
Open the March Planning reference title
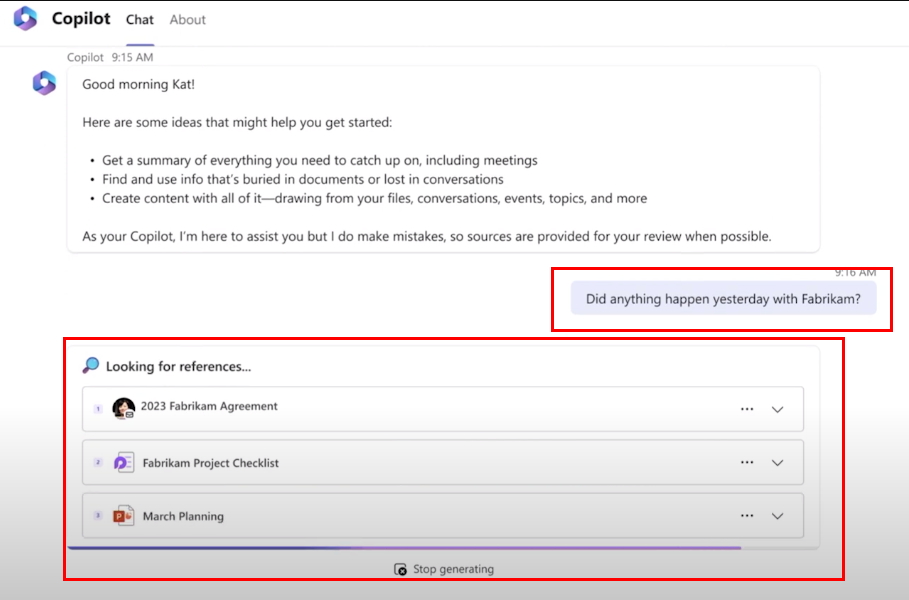coord(183,517)
